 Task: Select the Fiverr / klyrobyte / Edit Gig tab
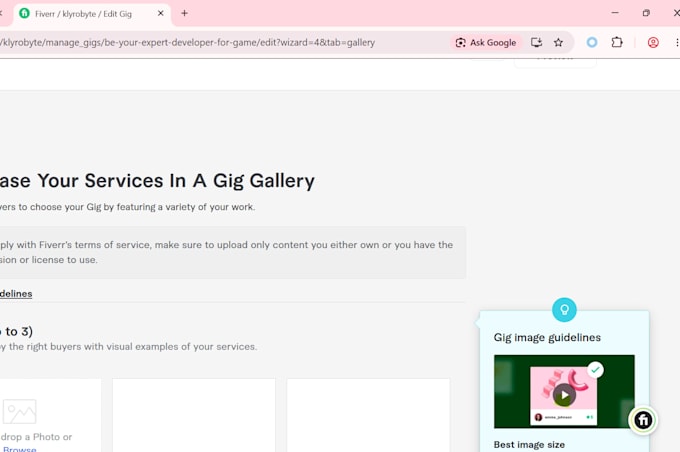[x=92, y=14]
